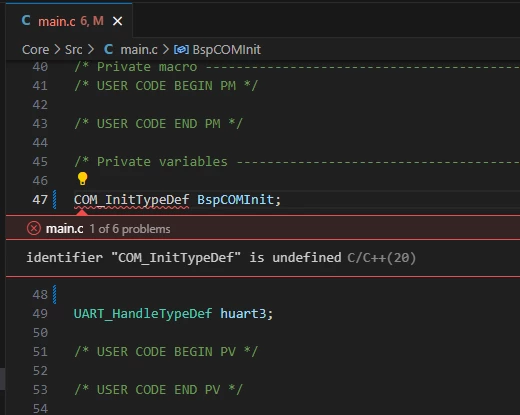Viewport: 520px width, 415px height.
Task: Click the C file icon in breadcrumb
Action: point(108,49)
